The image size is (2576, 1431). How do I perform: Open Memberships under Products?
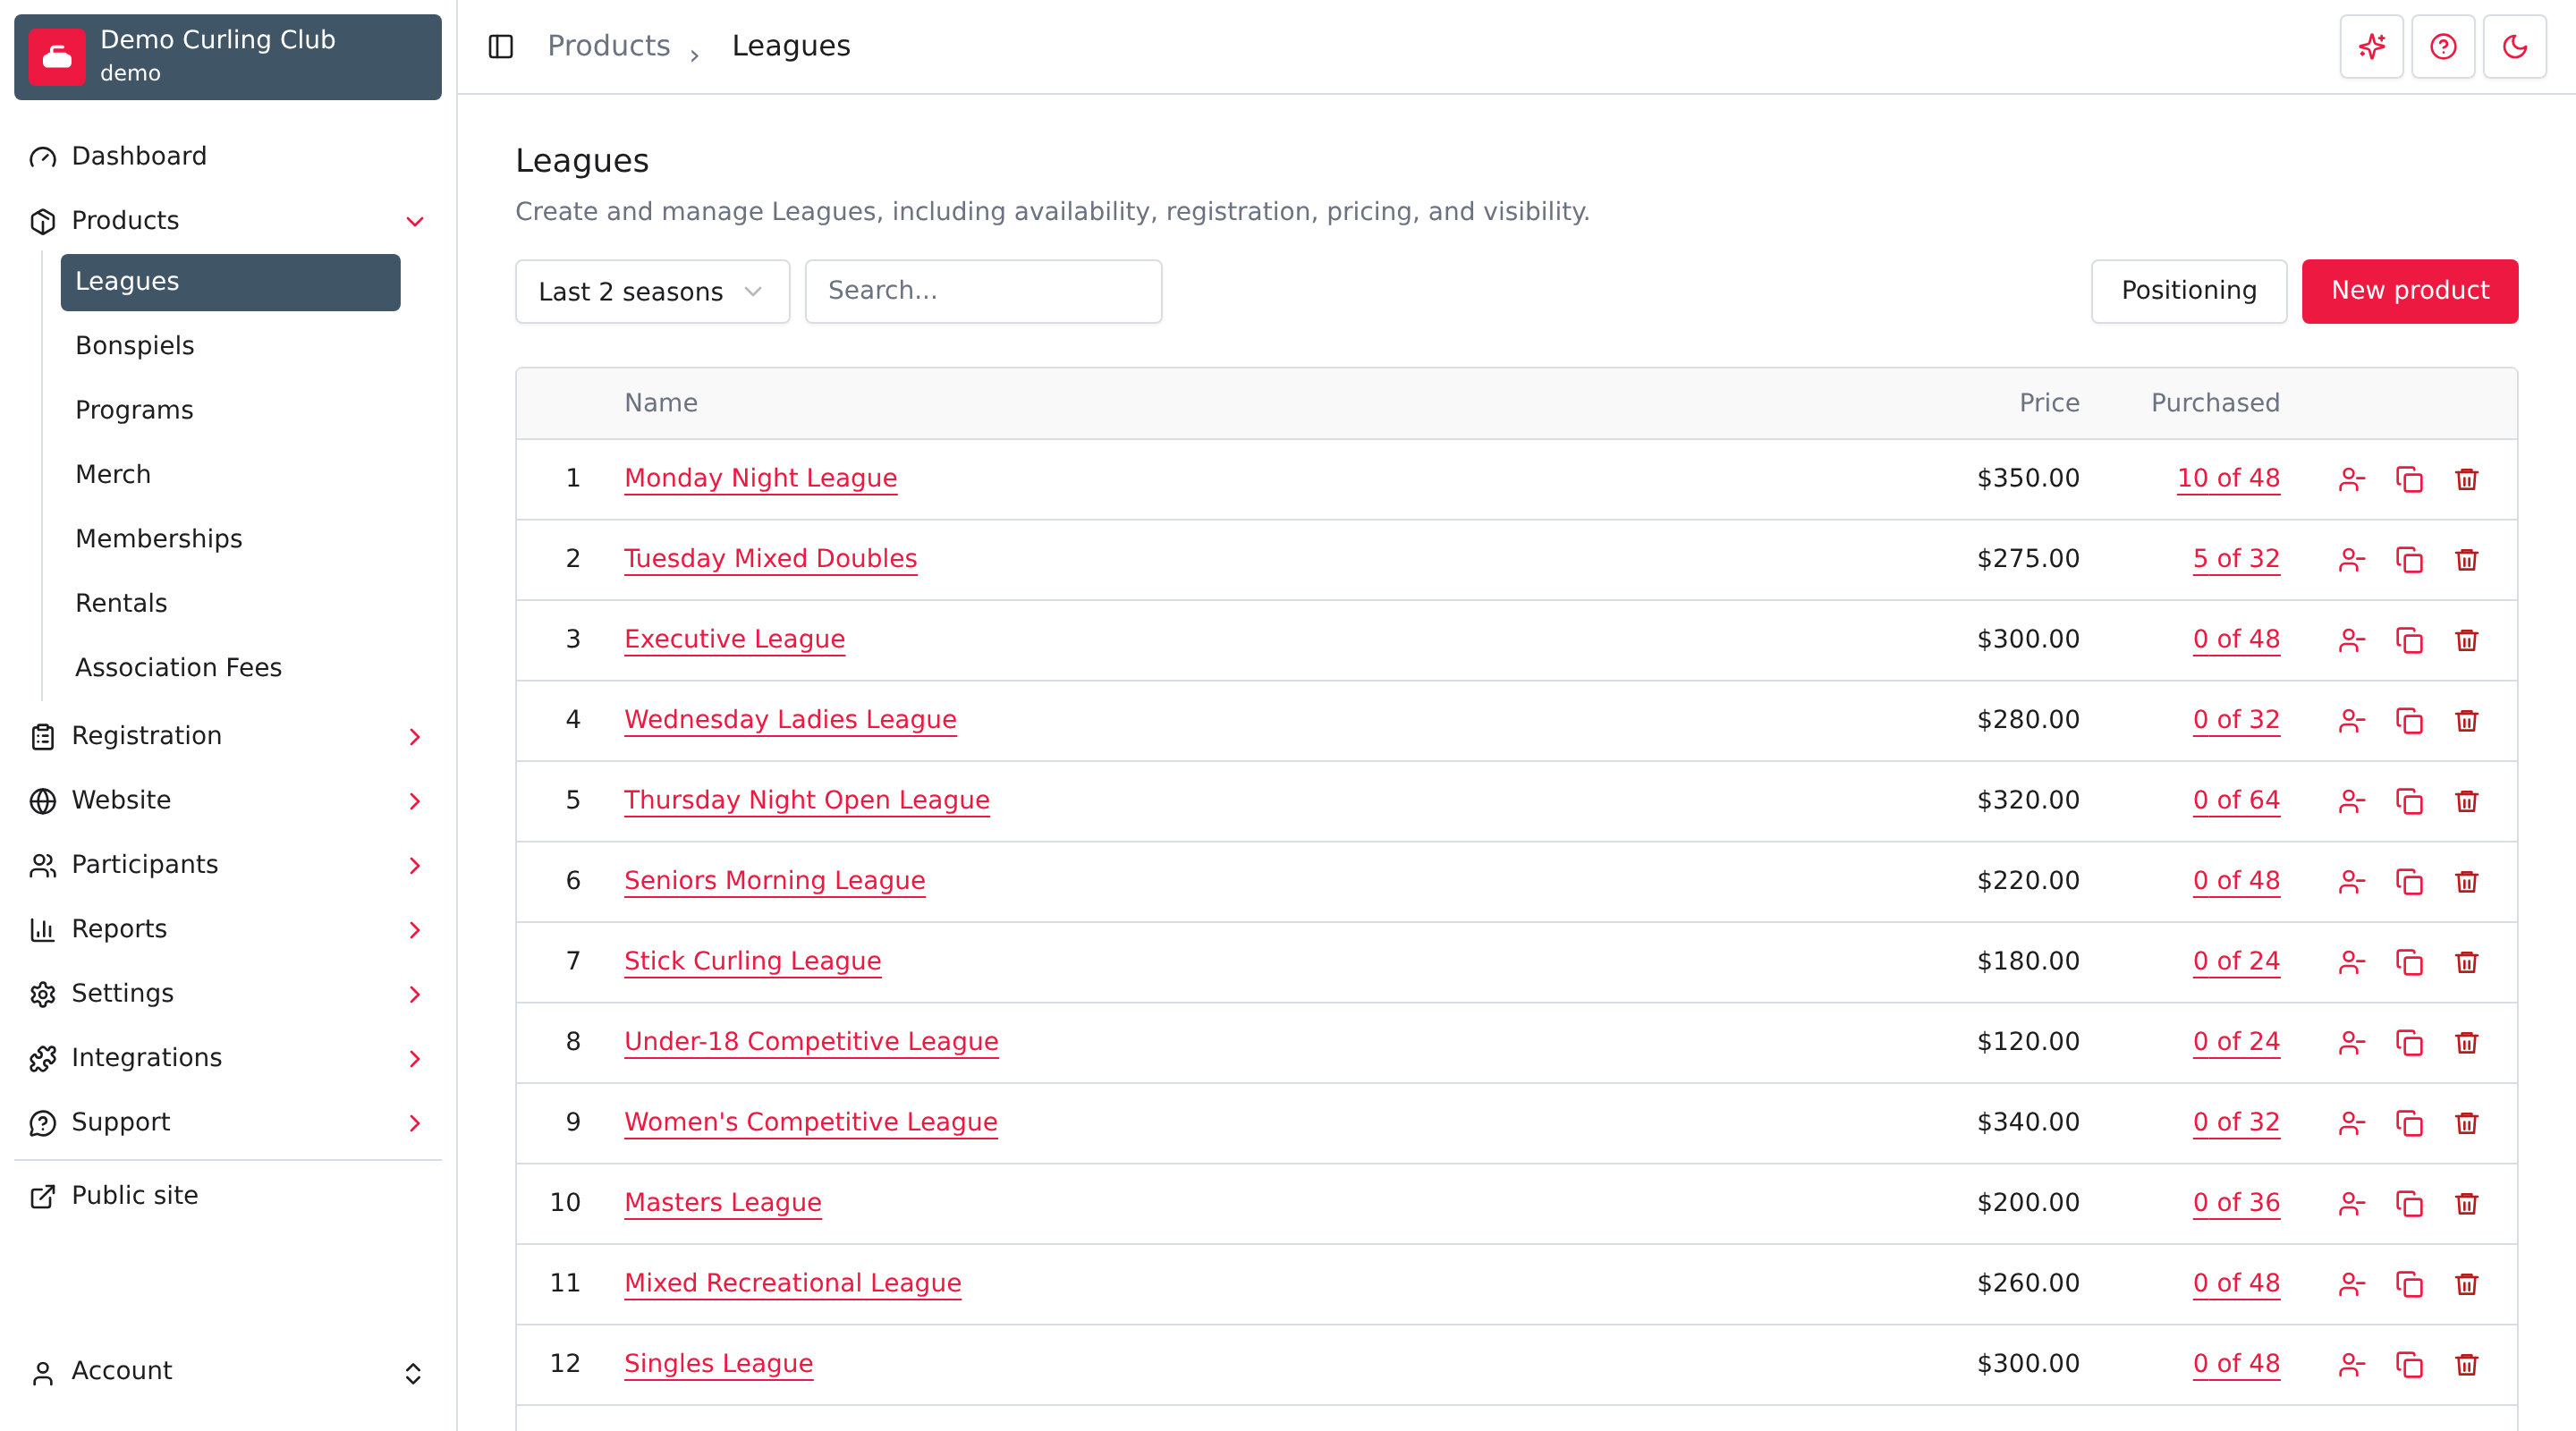coord(230,538)
